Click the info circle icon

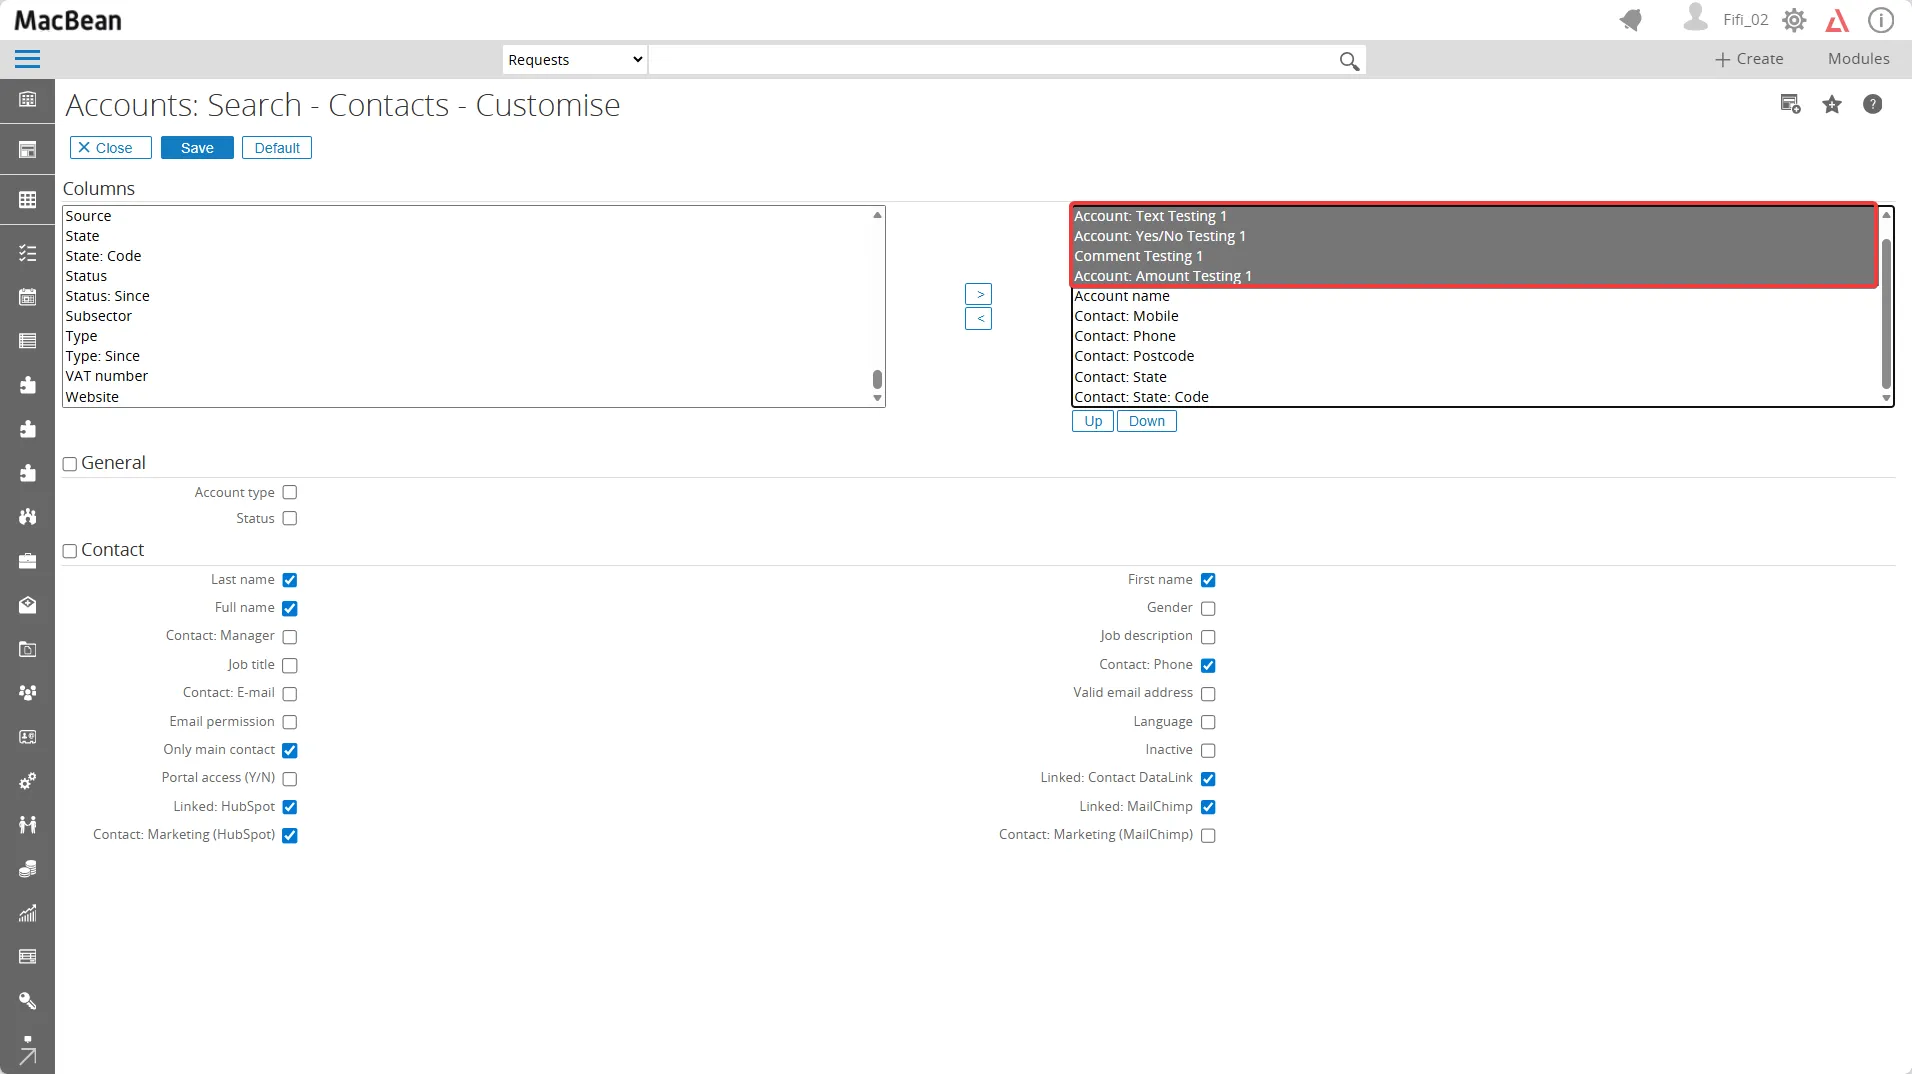click(1880, 20)
